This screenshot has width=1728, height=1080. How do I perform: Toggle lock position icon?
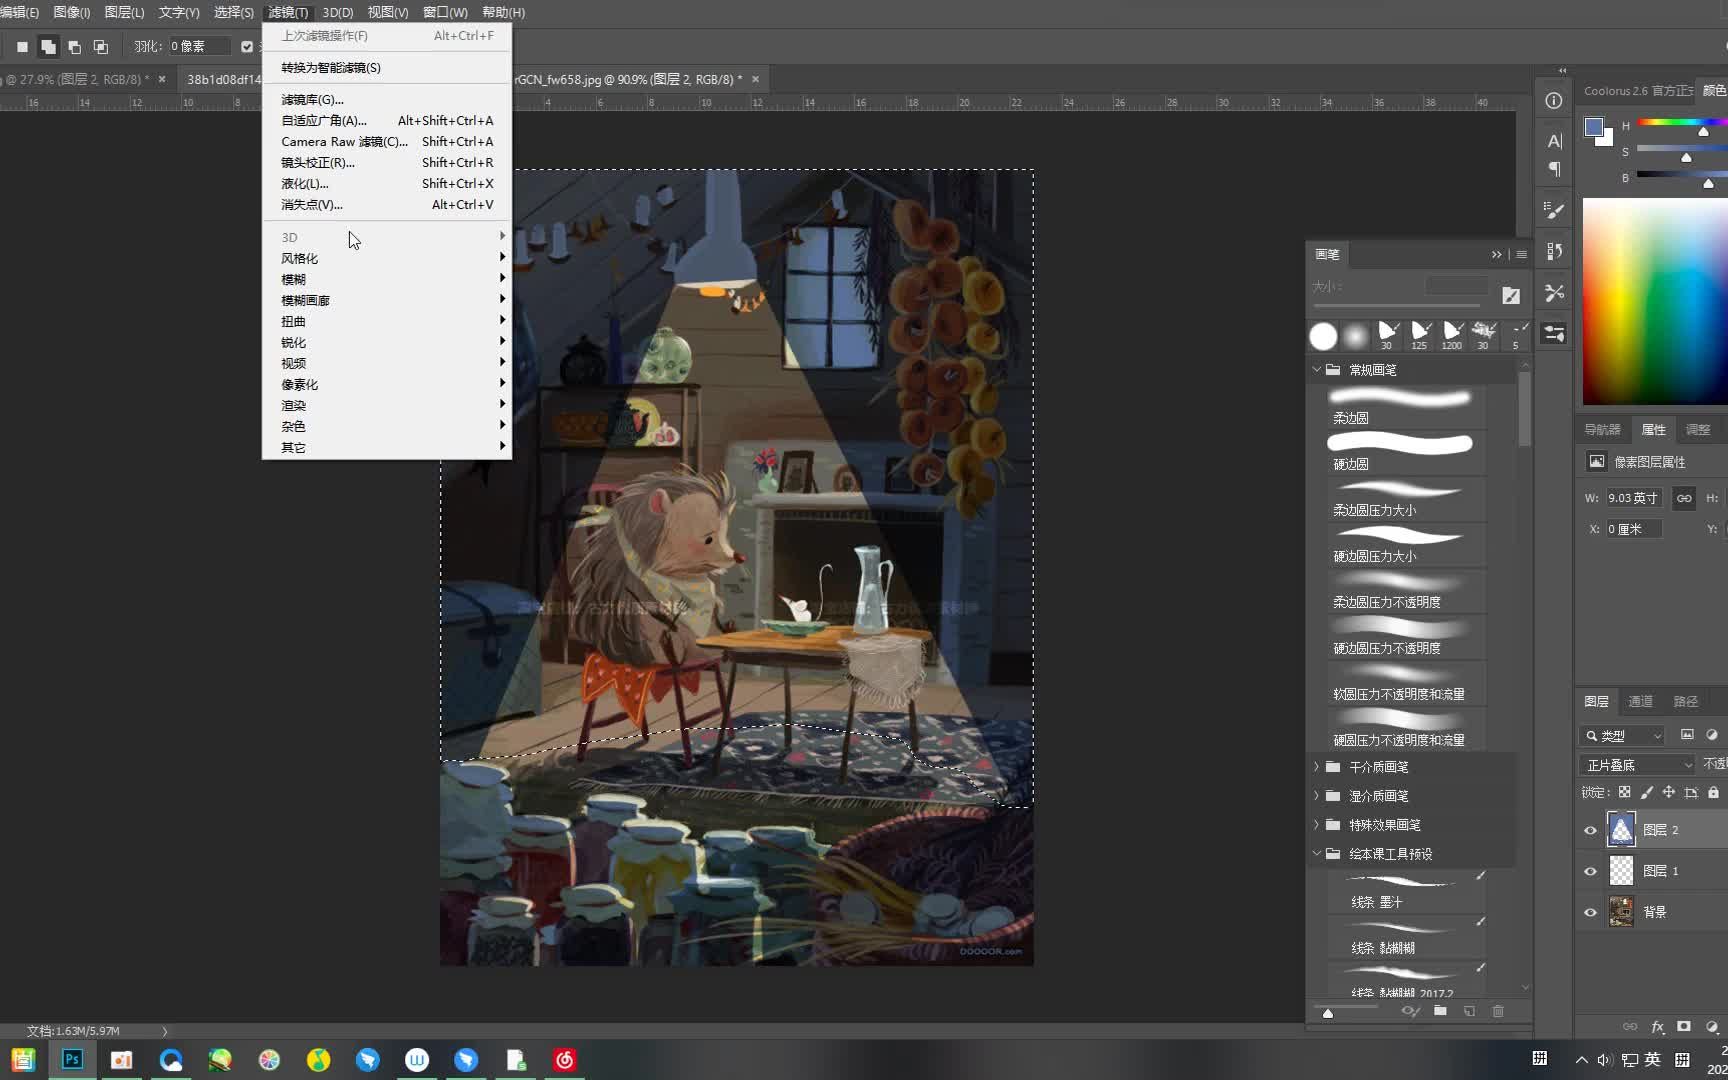[1668, 792]
